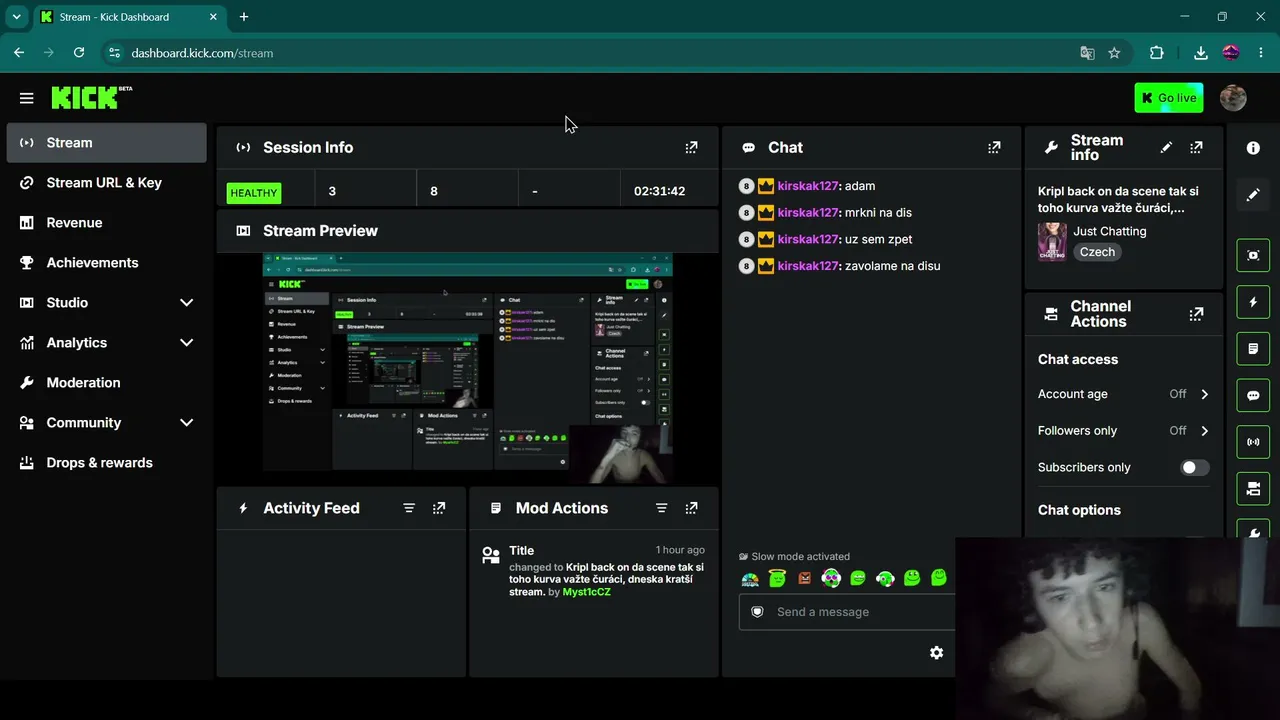Click the kirskak127 crown badge on 'adam' message

click(766, 186)
